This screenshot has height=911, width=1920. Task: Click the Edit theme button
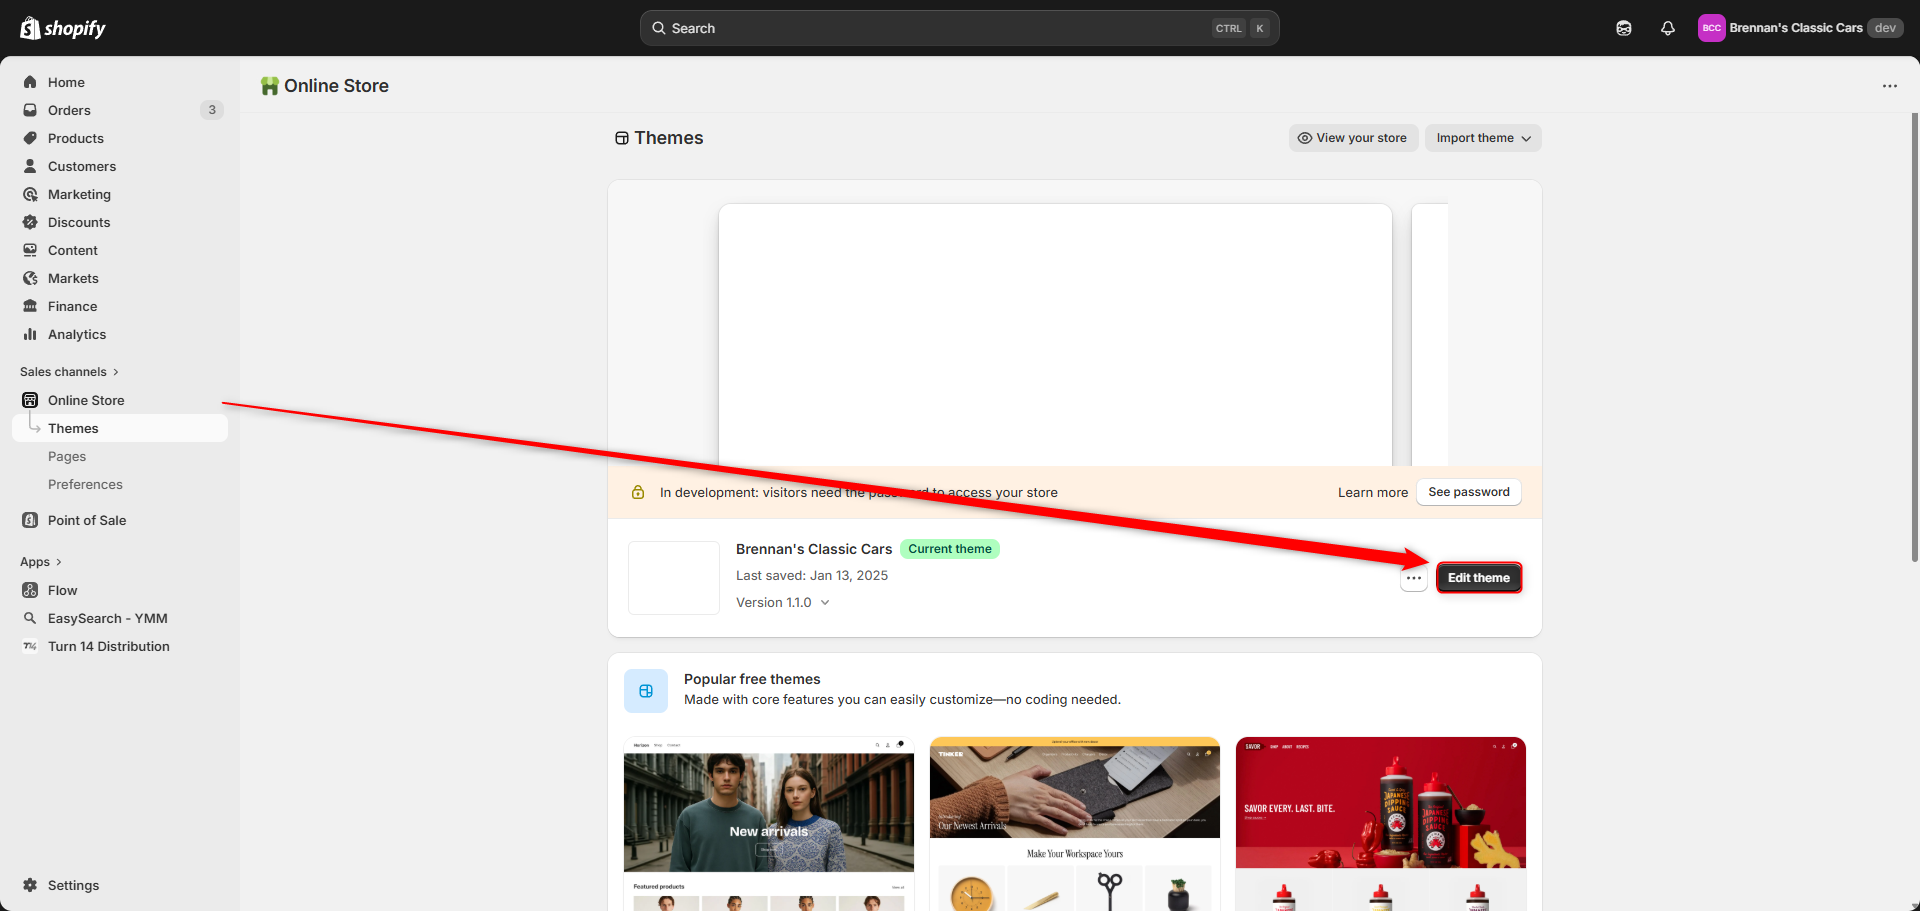[x=1479, y=578]
